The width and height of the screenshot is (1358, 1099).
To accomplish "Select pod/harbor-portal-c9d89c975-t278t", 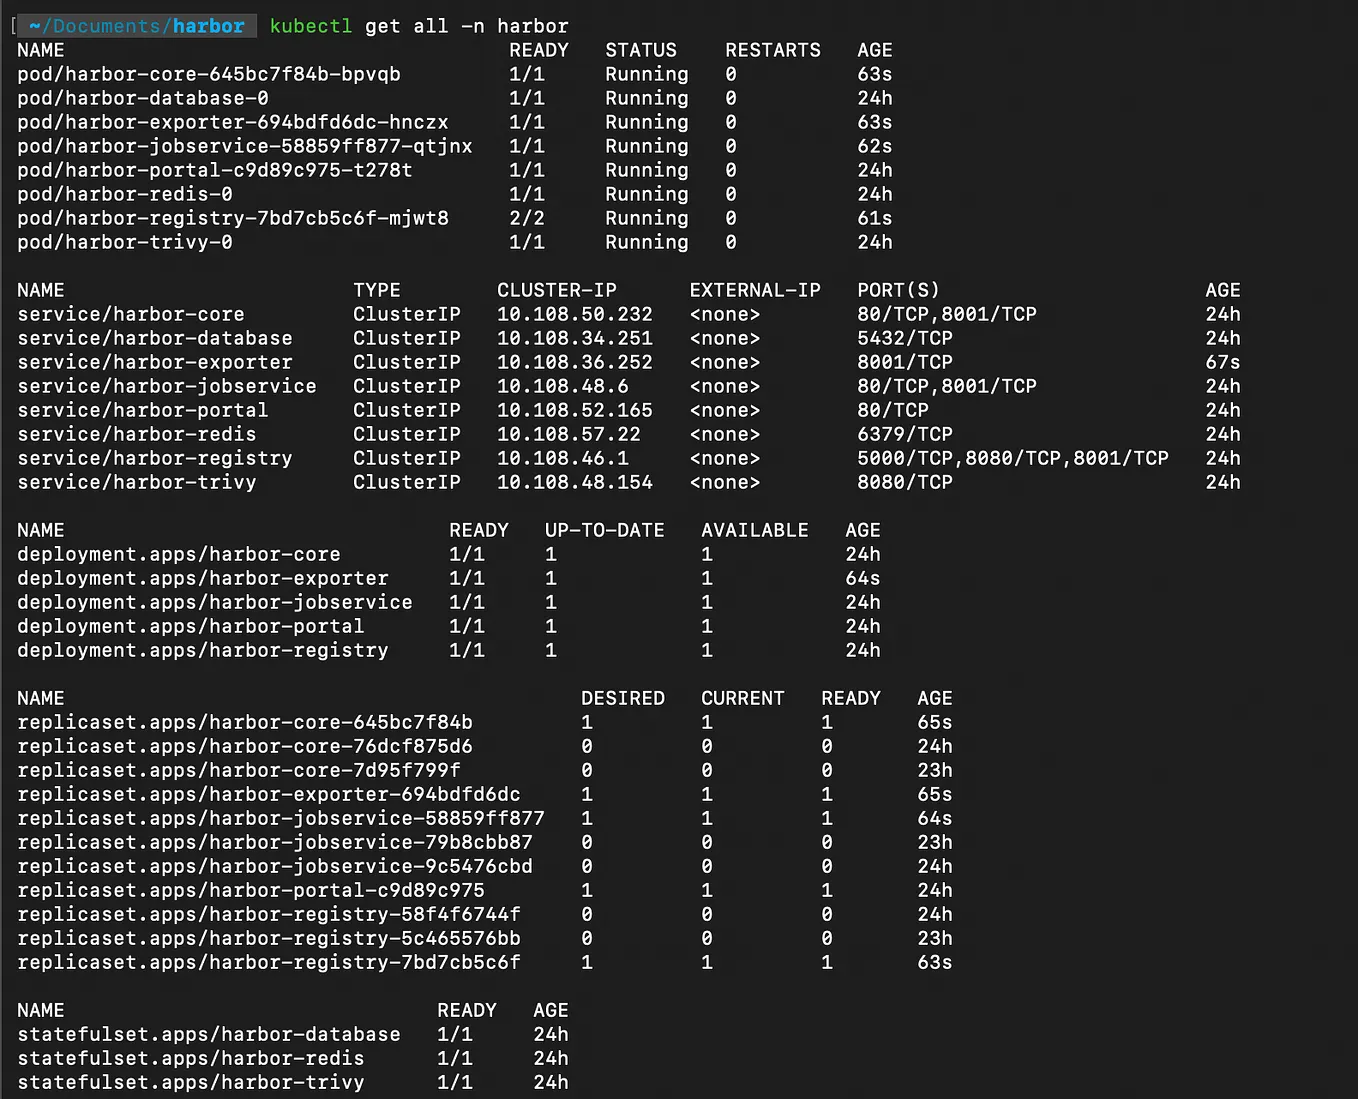I will pos(215,170).
